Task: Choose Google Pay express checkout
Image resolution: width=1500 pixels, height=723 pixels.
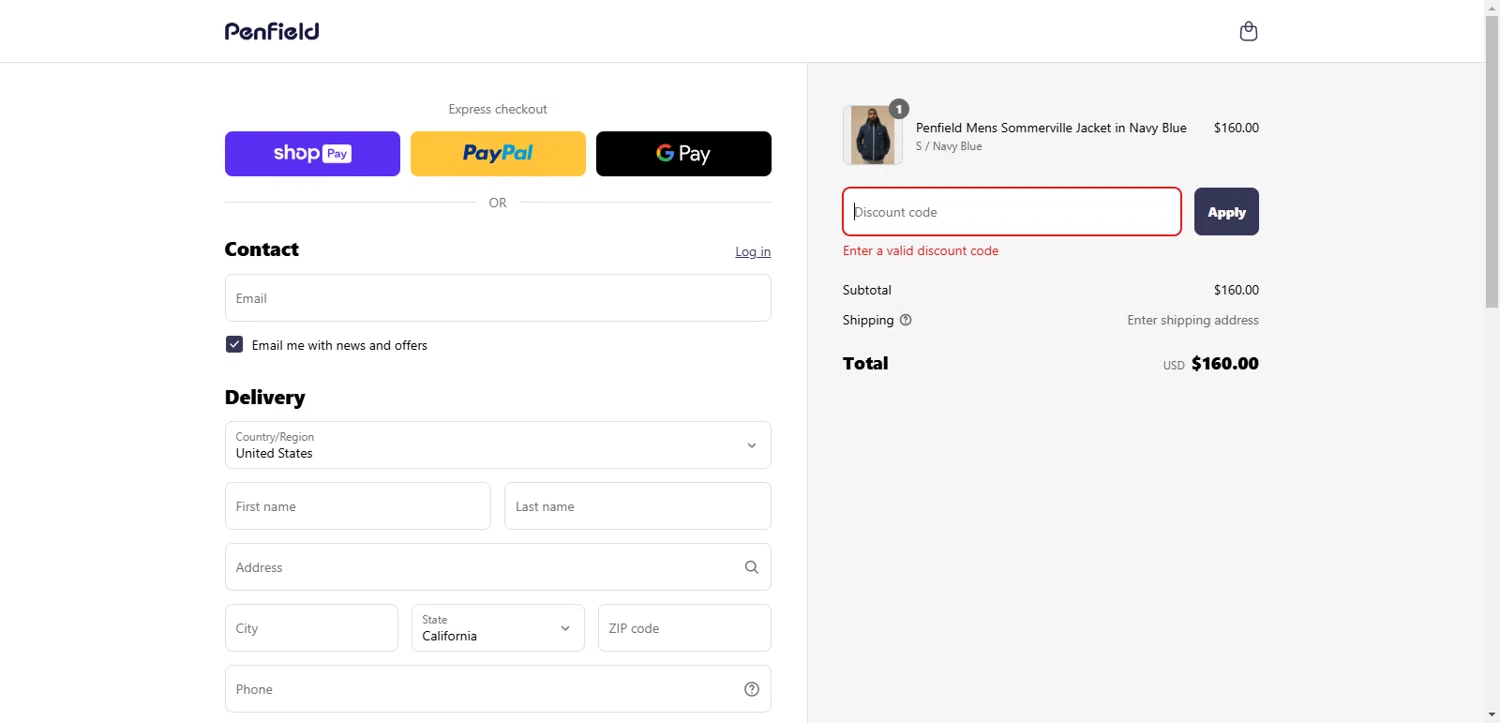Action: pyautogui.click(x=684, y=154)
